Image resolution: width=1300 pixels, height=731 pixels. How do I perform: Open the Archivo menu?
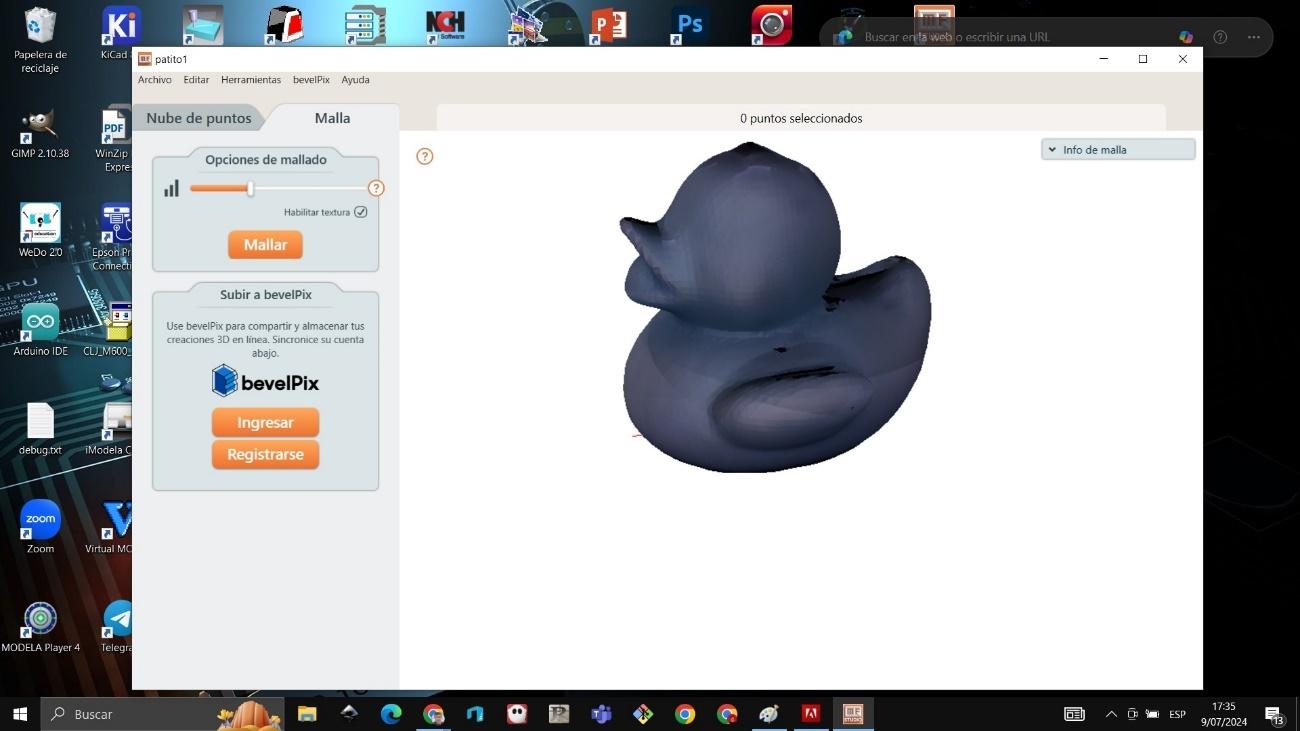point(155,80)
